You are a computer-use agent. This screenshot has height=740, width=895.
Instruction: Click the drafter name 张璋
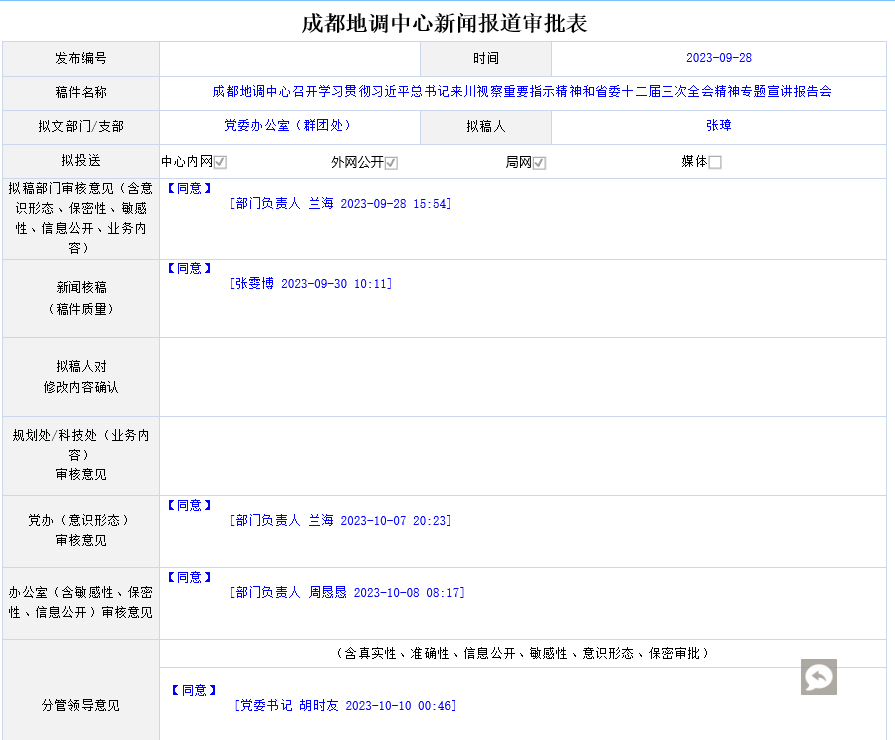[718, 126]
